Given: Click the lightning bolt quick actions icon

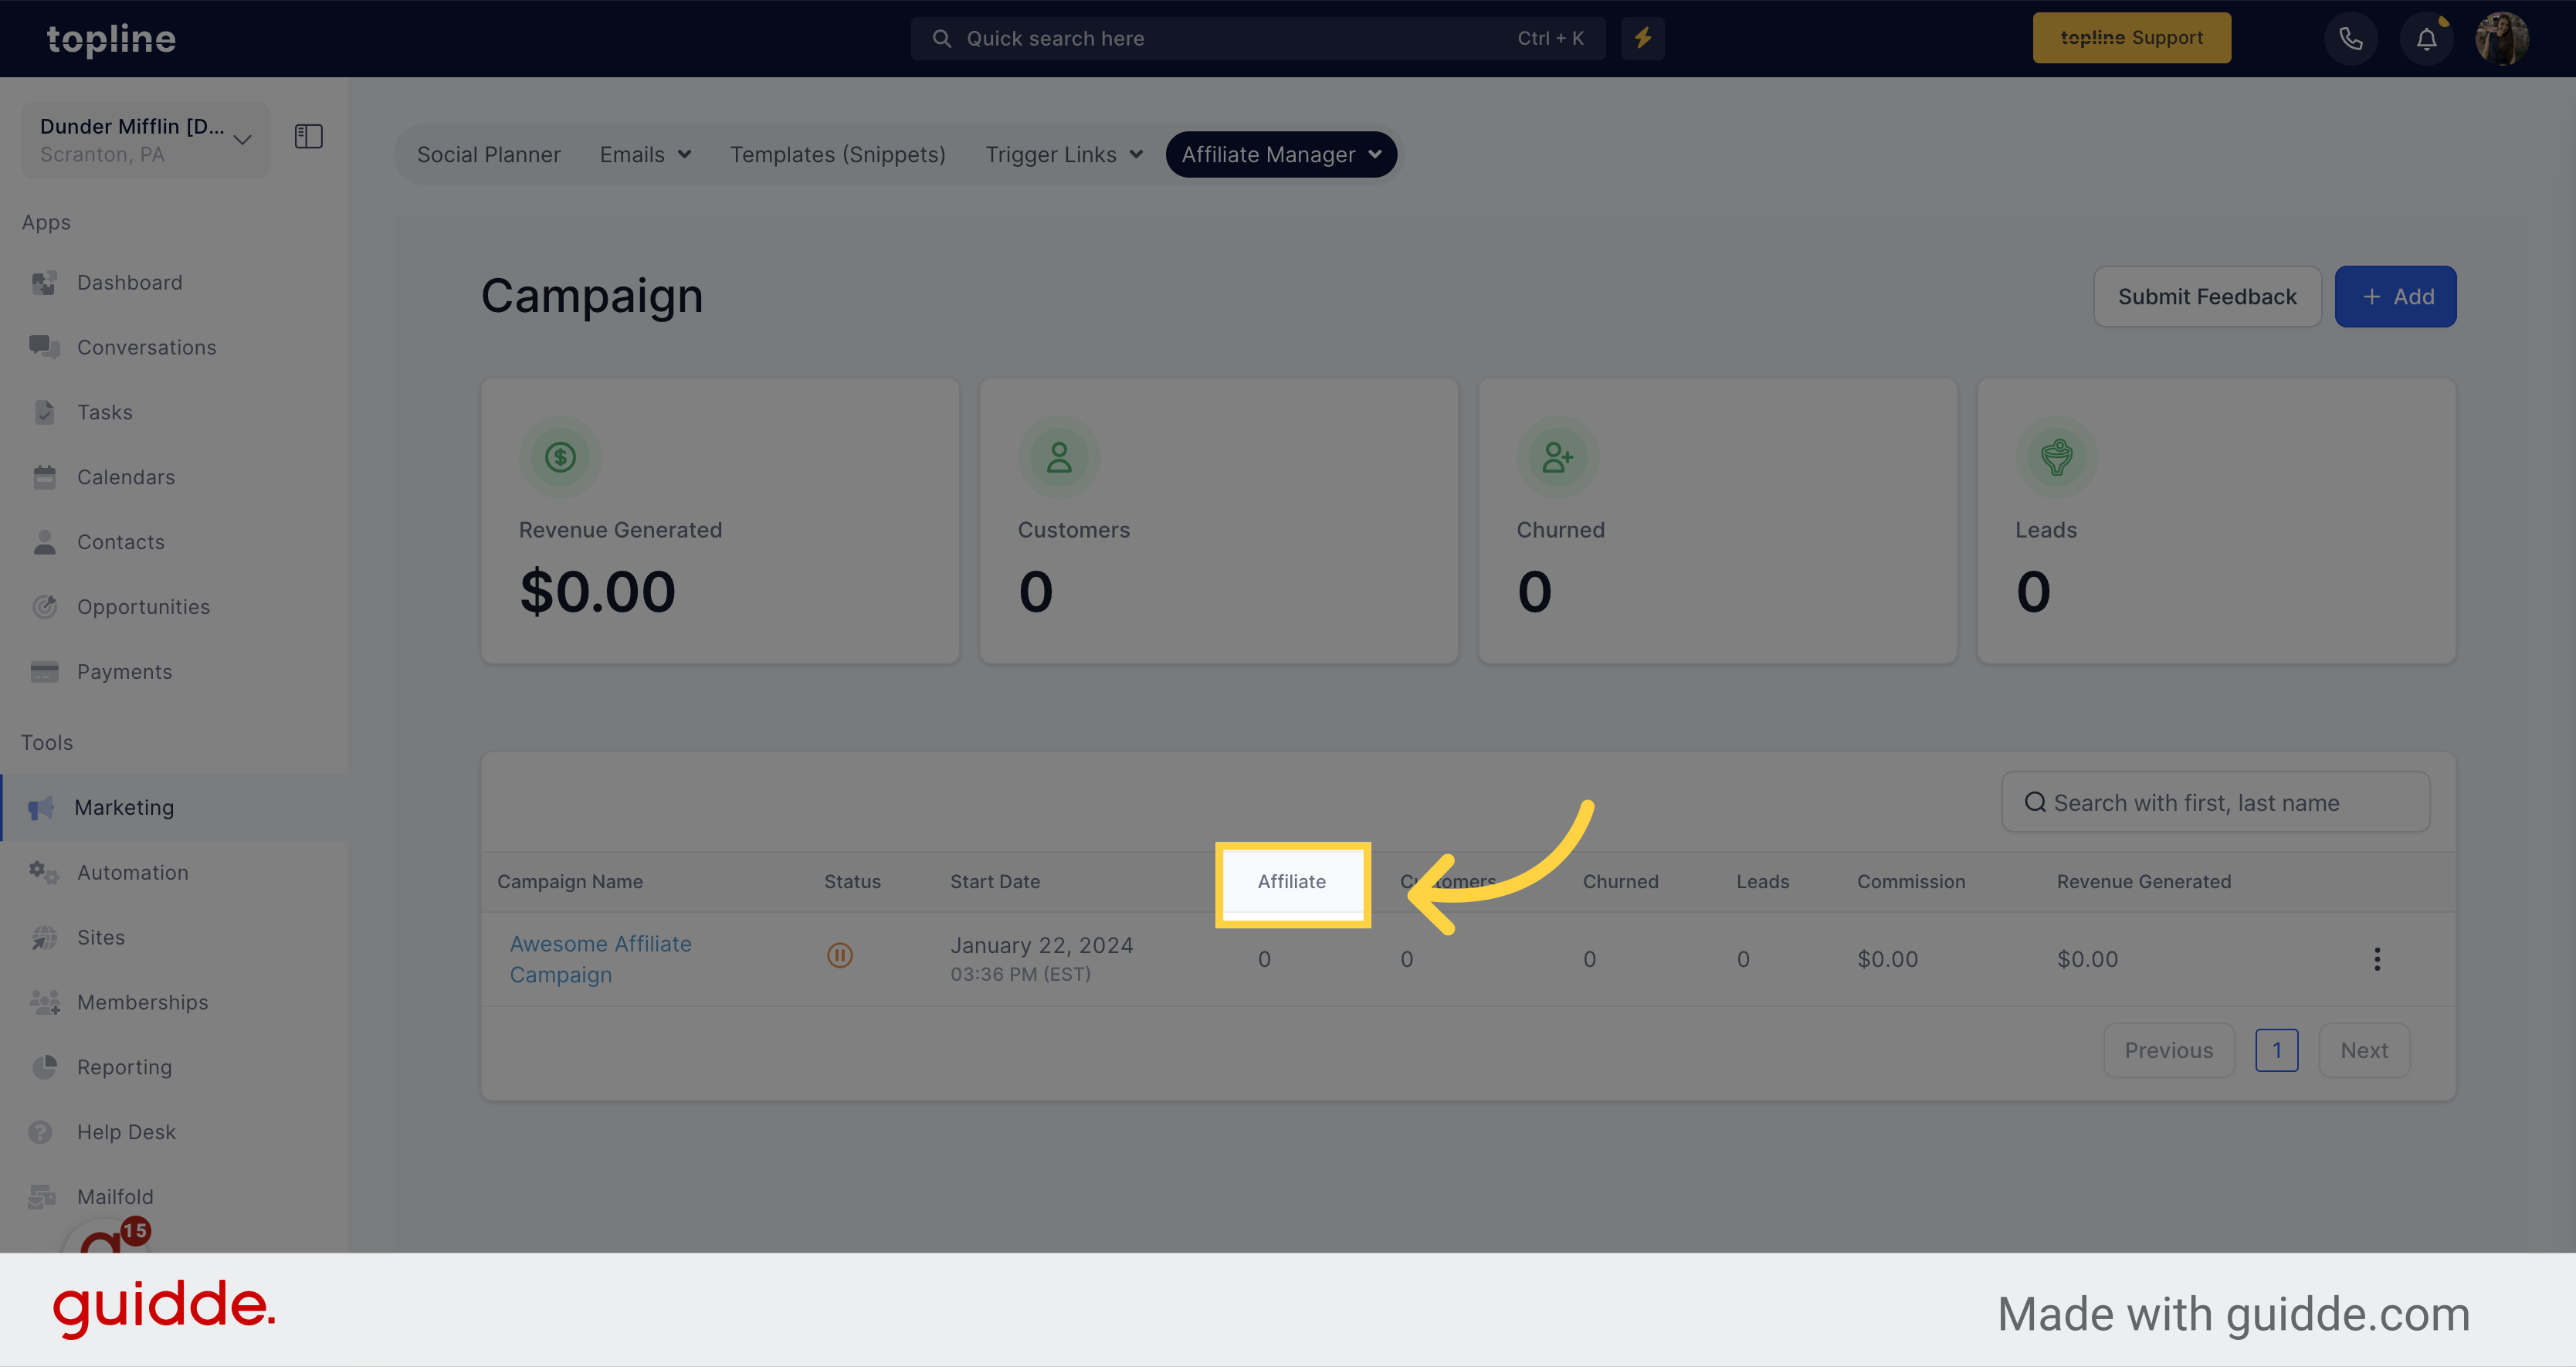Looking at the screenshot, I should 1642,38.
